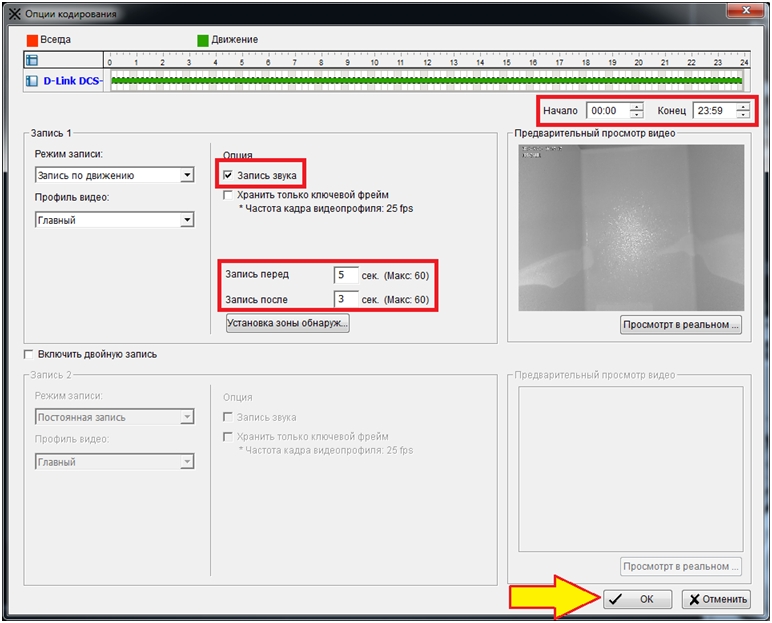Viewport: 772px width, 623px height.
Task: Increase Начало time with the up arrow
Action: click(636, 107)
